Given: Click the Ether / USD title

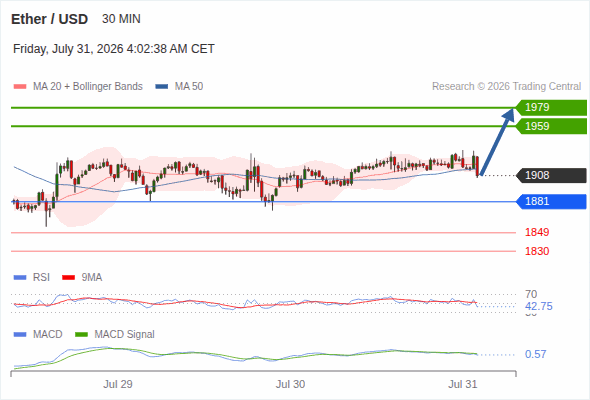Looking at the screenshot, I should point(49,19).
